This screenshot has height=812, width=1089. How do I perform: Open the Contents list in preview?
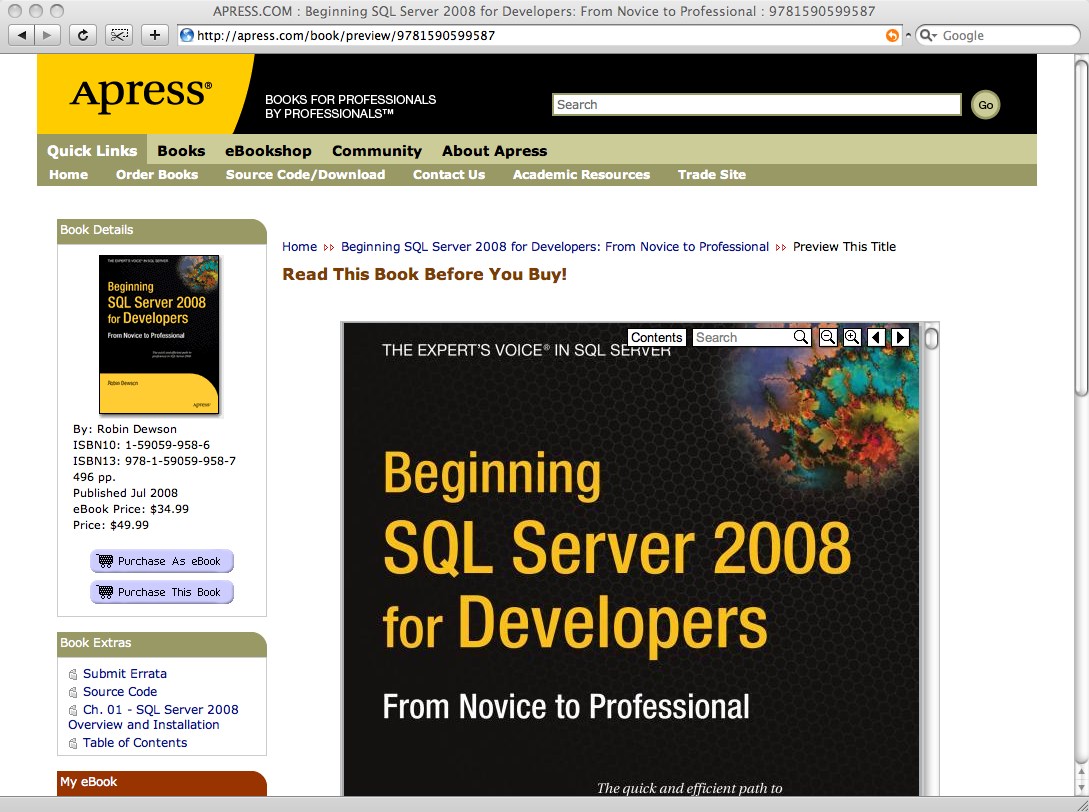coord(657,337)
